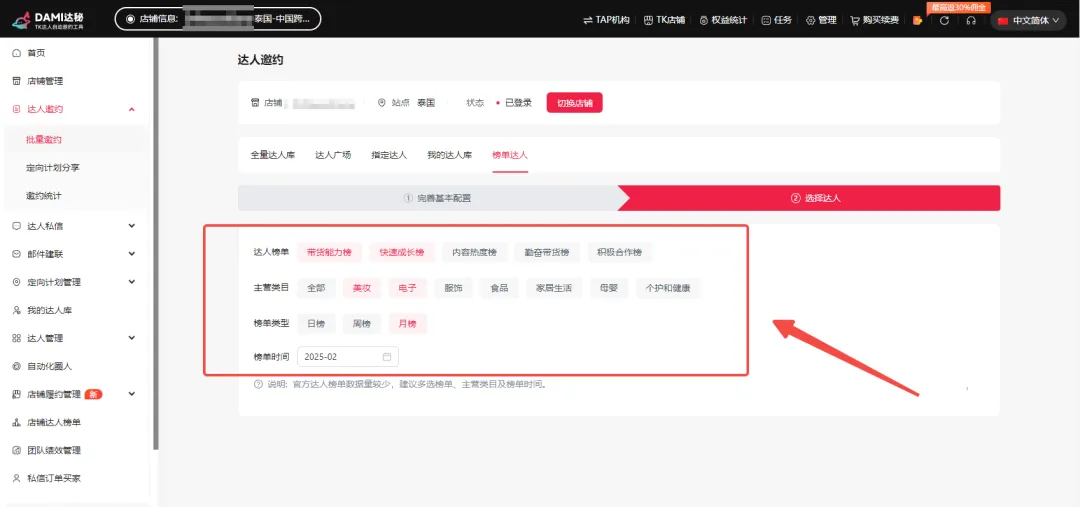Select the 月榜 ranking type
Viewport: 1080px width, 507px height.
408,324
